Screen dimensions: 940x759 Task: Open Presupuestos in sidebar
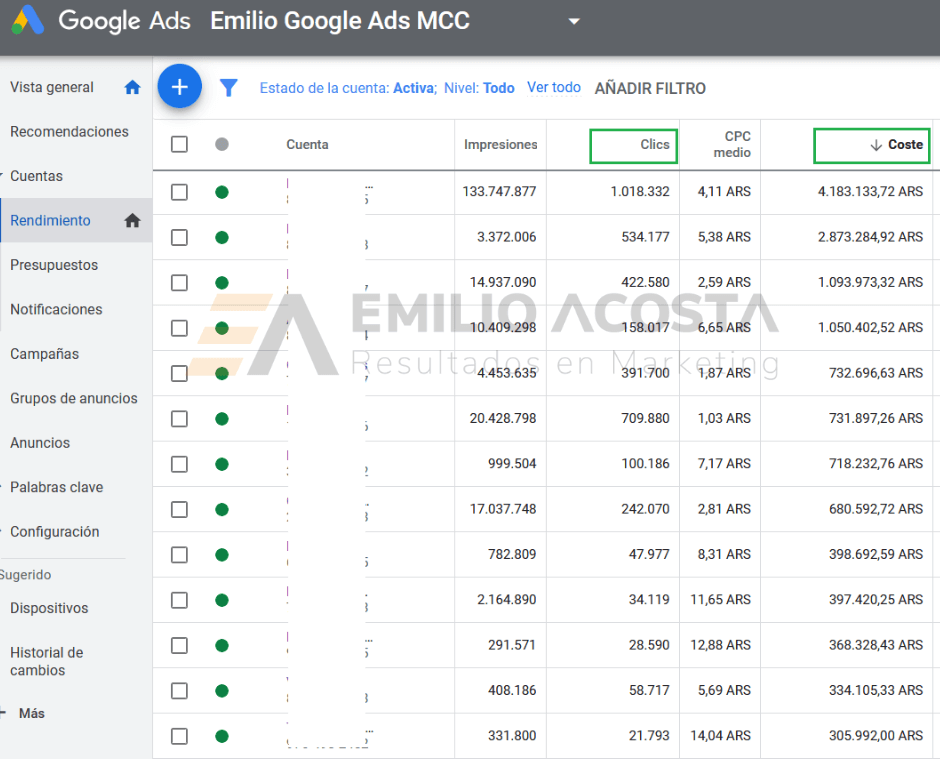click(54, 265)
